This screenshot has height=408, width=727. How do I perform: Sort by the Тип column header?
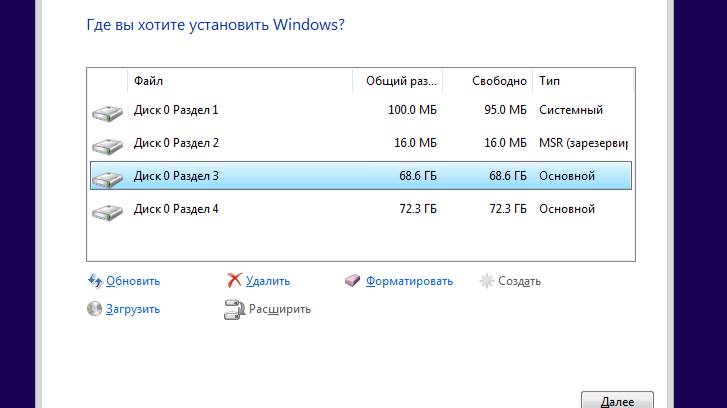[x=583, y=81]
